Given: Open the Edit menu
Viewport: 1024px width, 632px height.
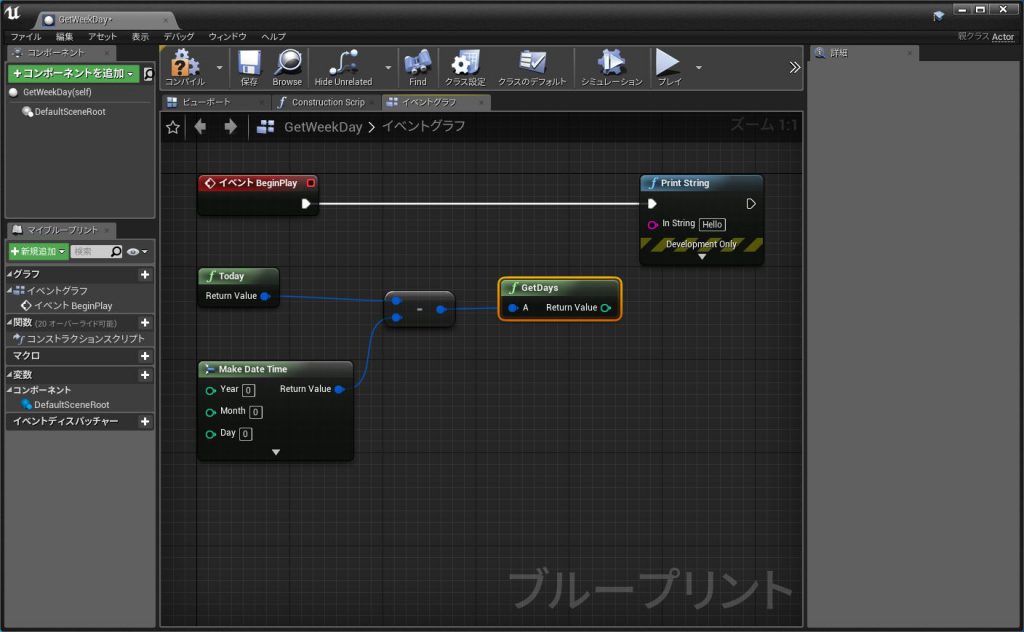Looking at the screenshot, I should coord(65,37).
